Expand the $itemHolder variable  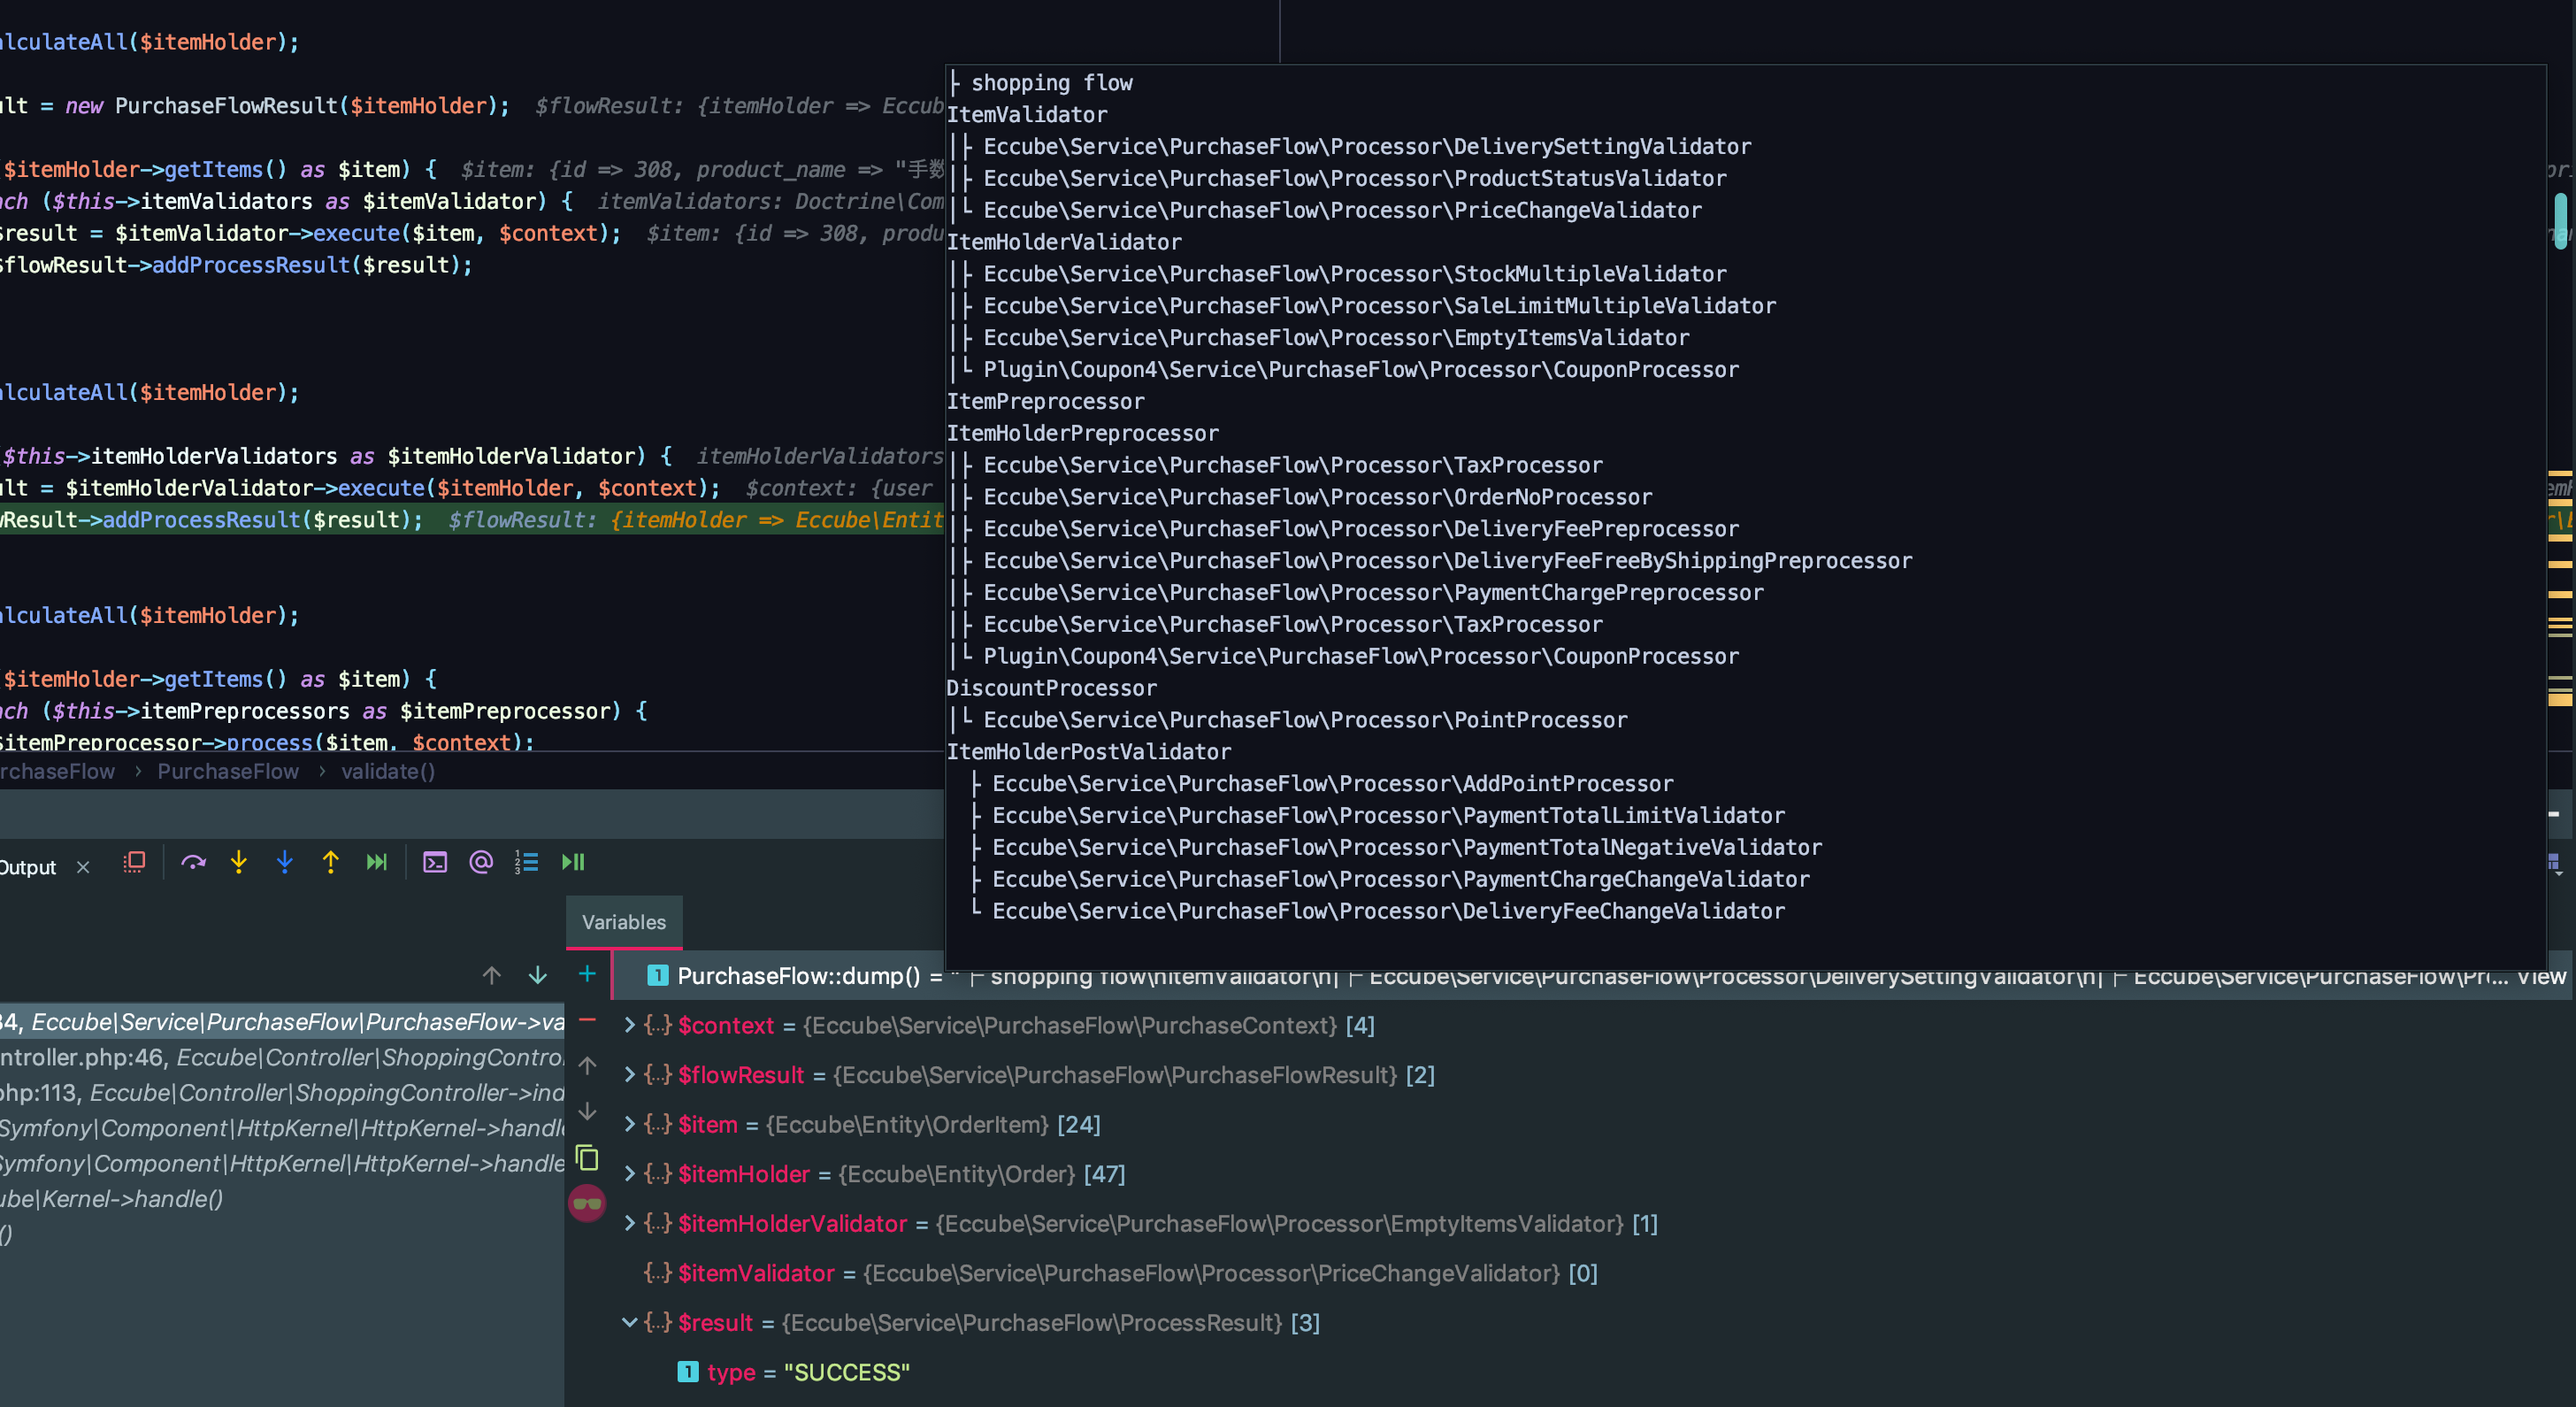(x=630, y=1174)
